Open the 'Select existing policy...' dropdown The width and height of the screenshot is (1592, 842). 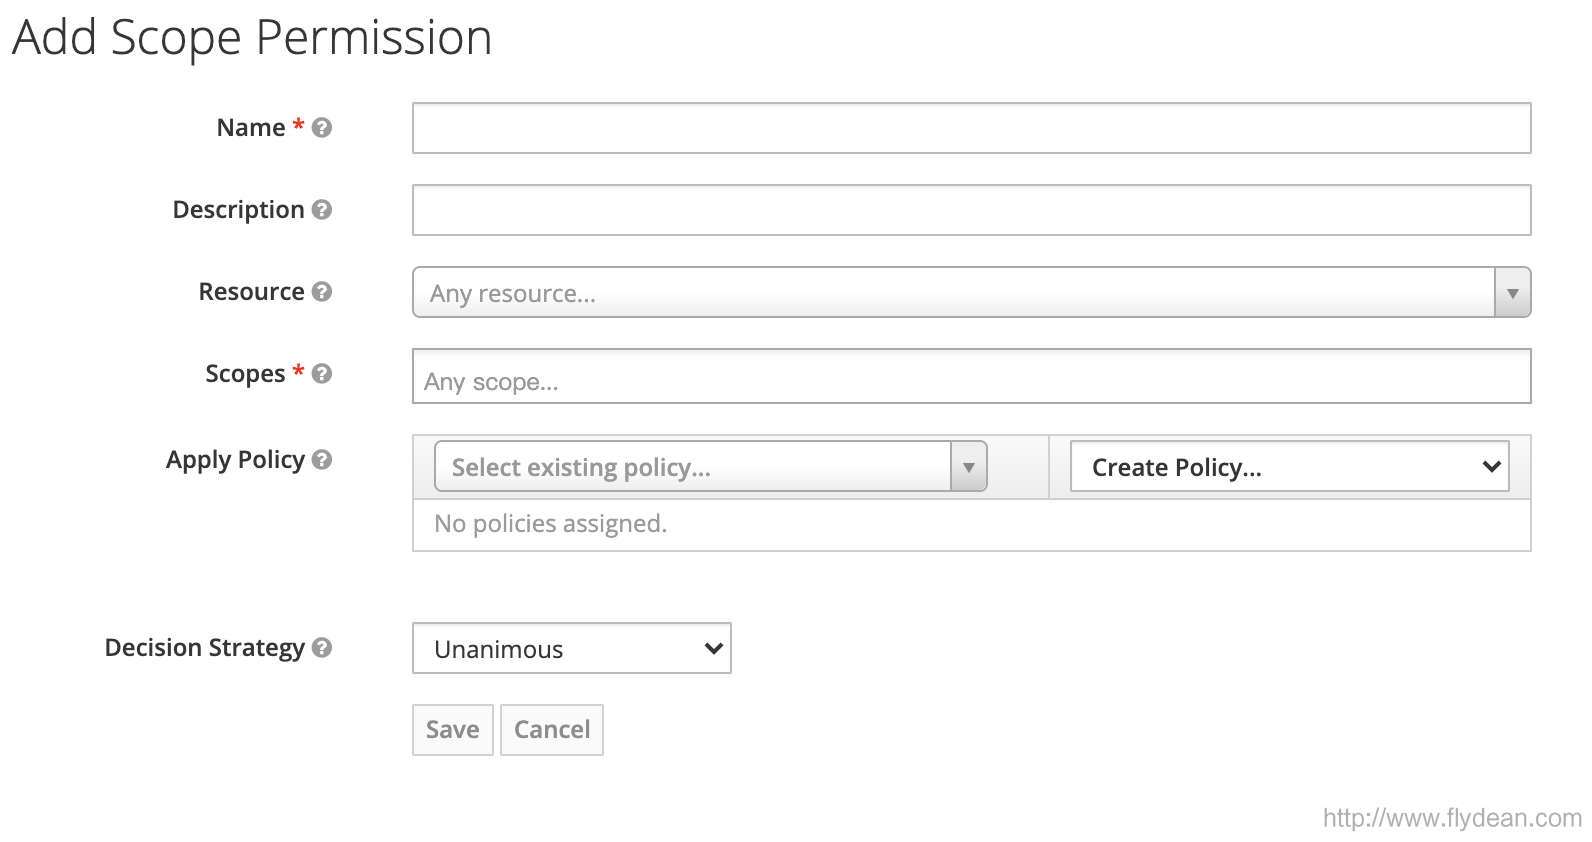pos(710,467)
